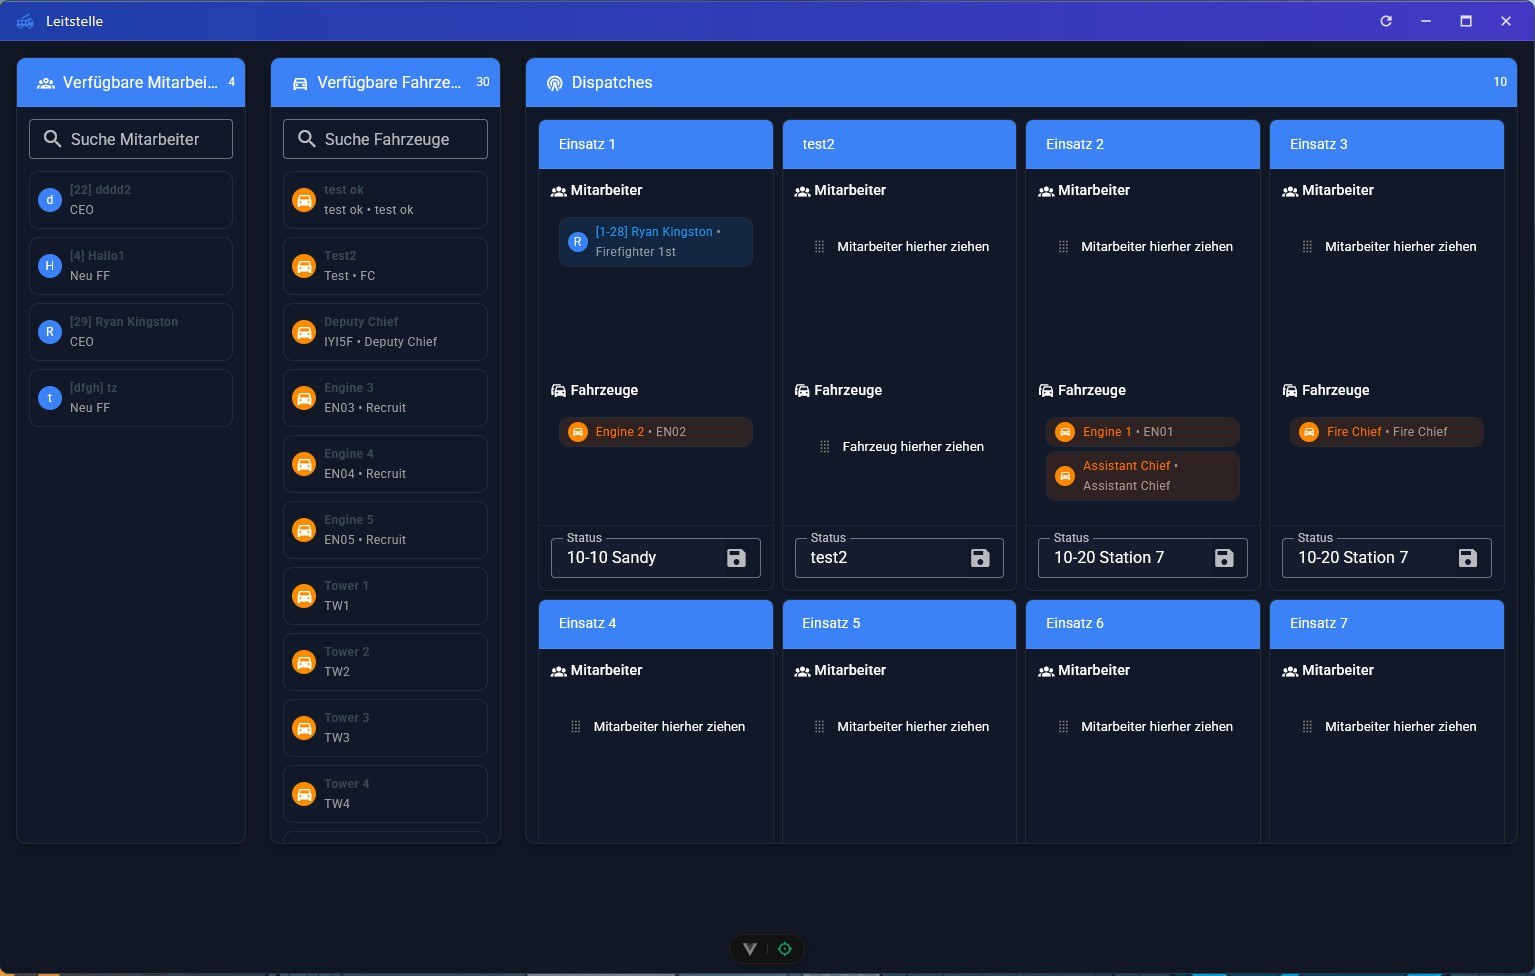Click the orange icon of Tower 1

tap(304, 596)
